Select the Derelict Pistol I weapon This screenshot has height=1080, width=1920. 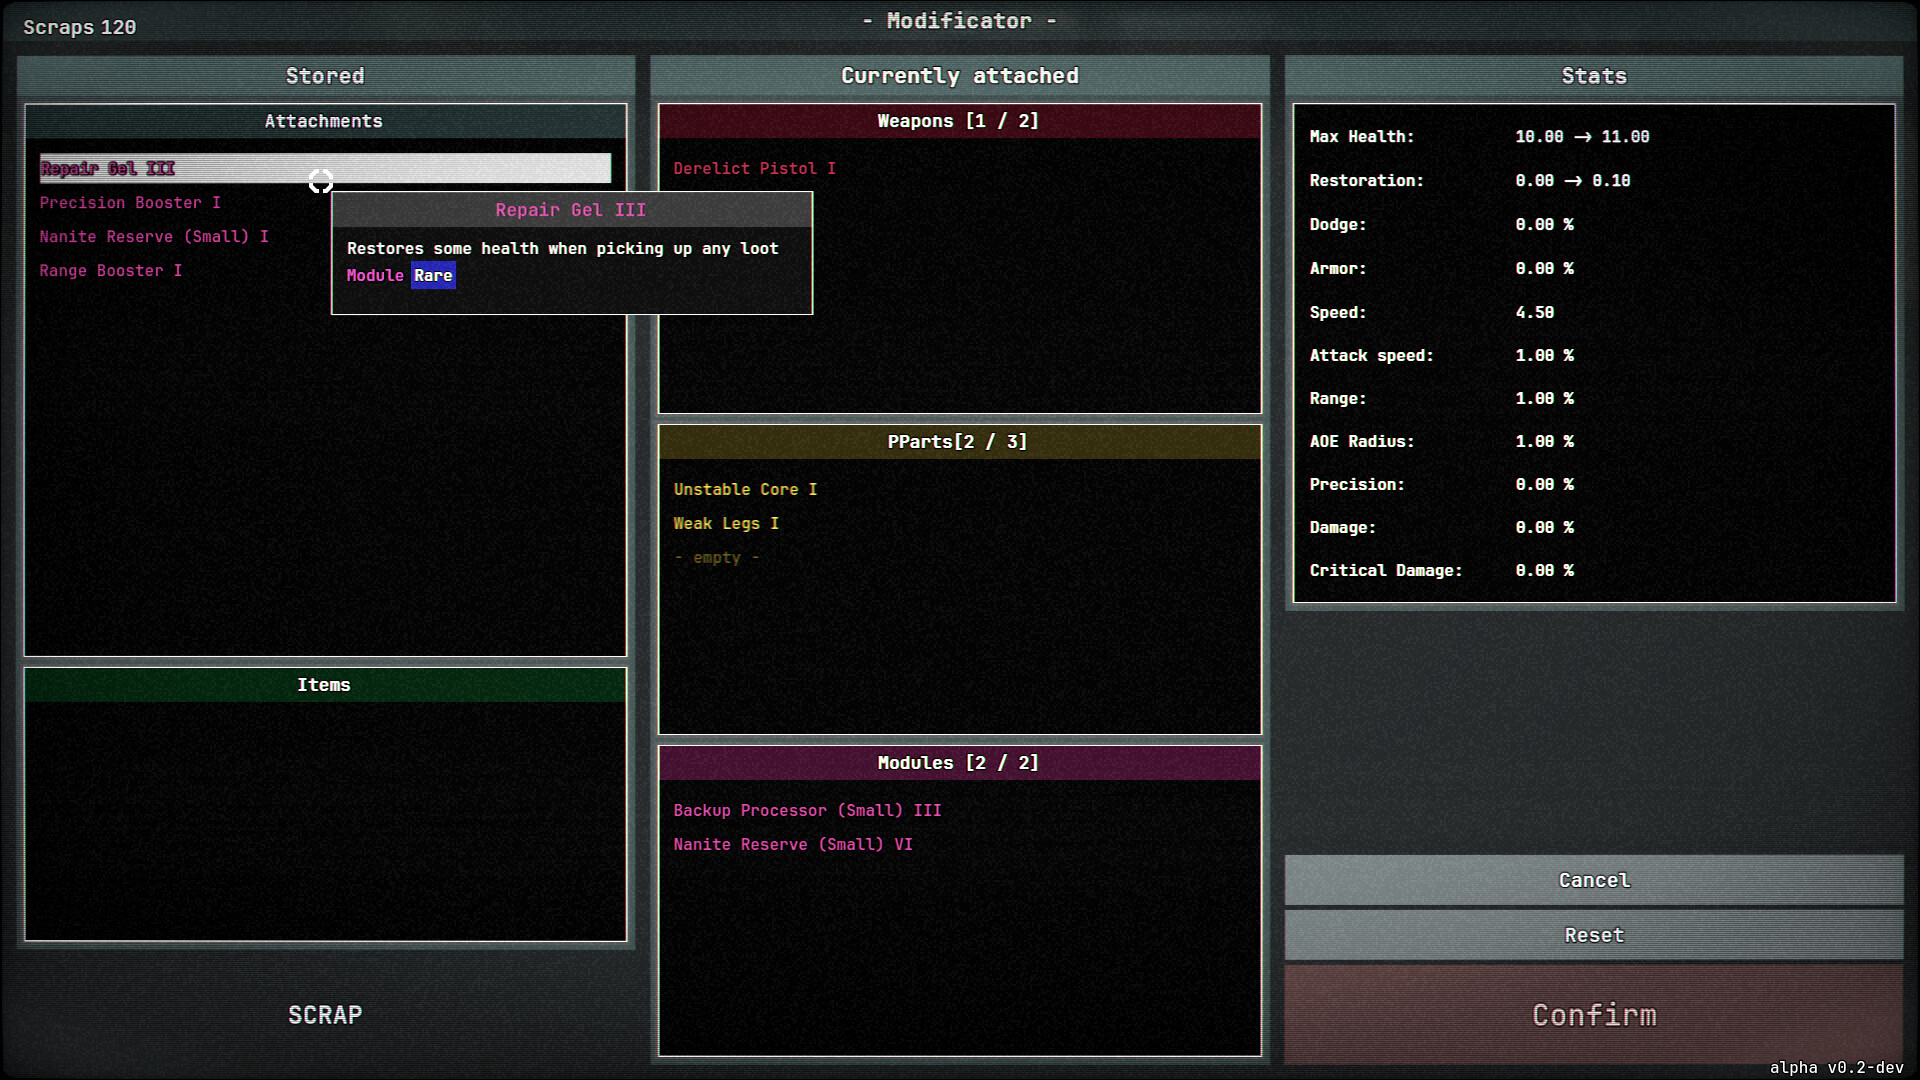pos(755,168)
